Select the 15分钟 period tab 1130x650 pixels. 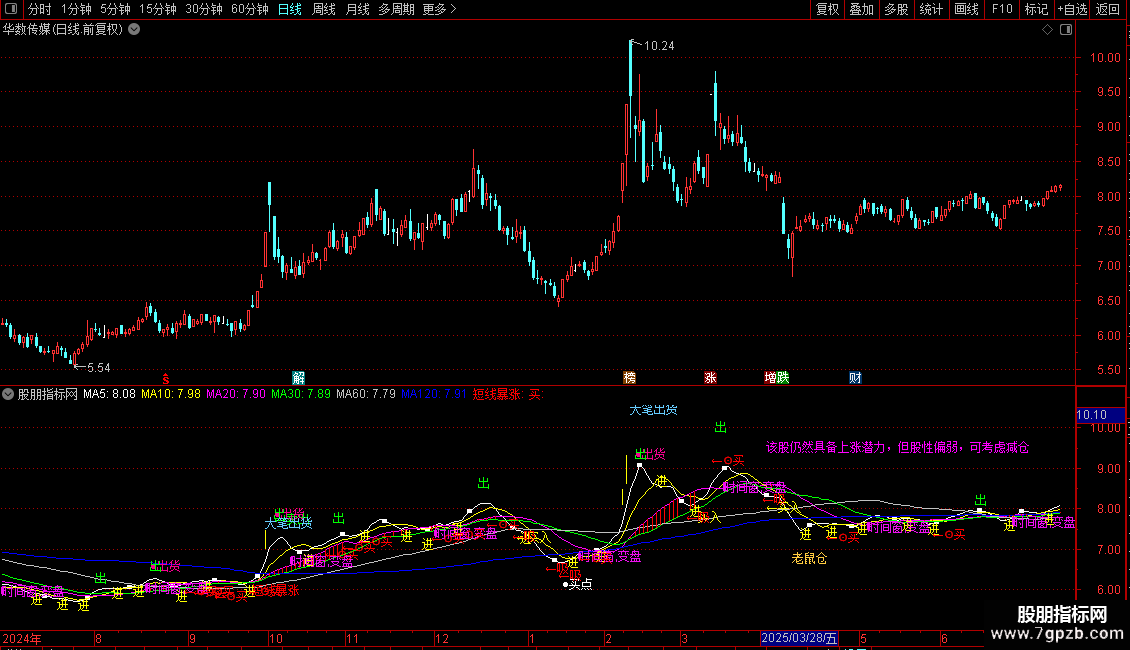pyautogui.click(x=158, y=9)
